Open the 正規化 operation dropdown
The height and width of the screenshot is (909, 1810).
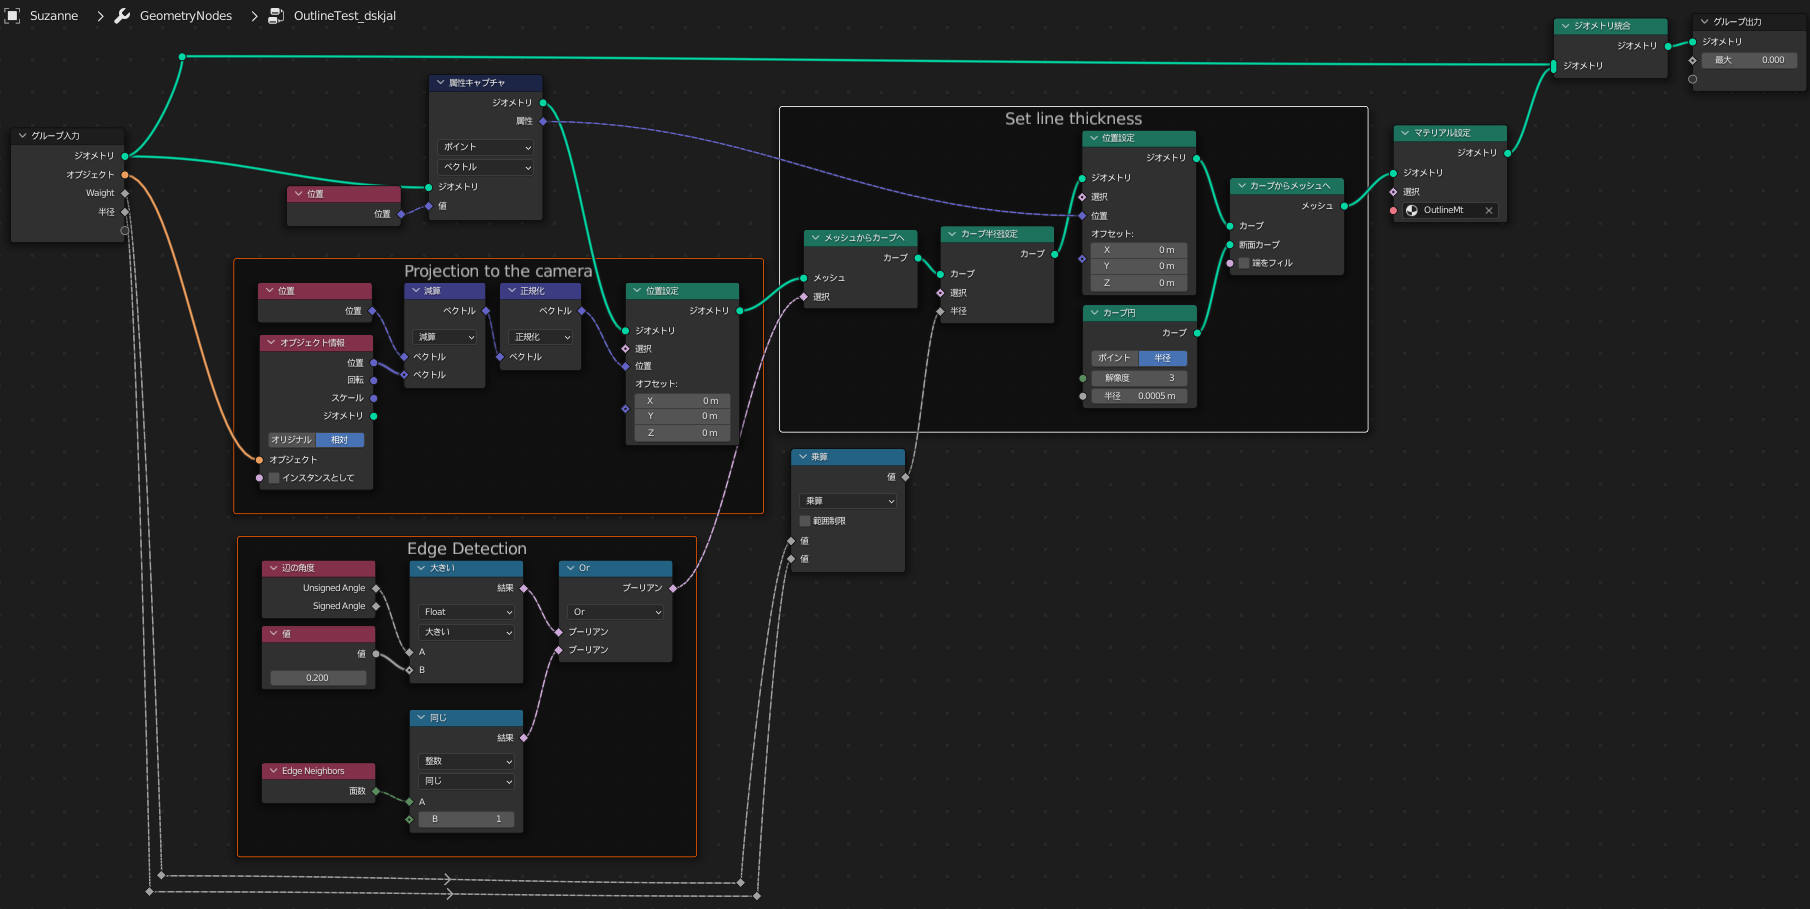tap(541, 337)
